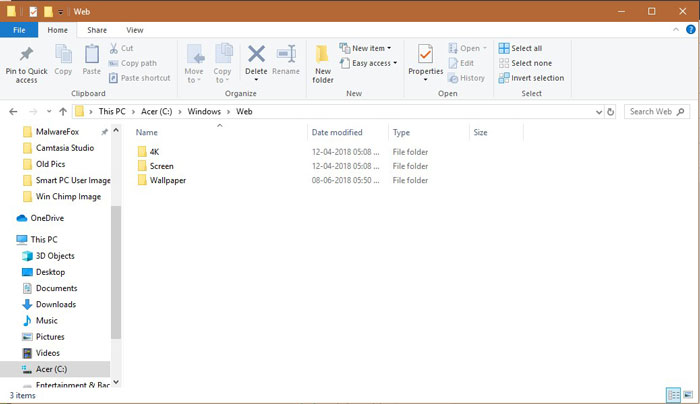Select OneDrive in navigation pane

(x=40, y=218)
